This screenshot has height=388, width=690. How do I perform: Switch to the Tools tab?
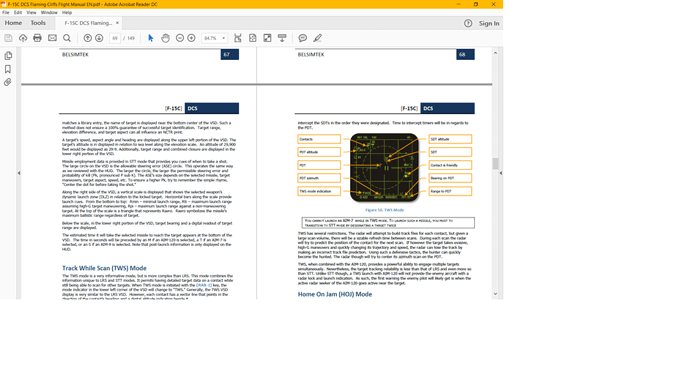(38, 23)
